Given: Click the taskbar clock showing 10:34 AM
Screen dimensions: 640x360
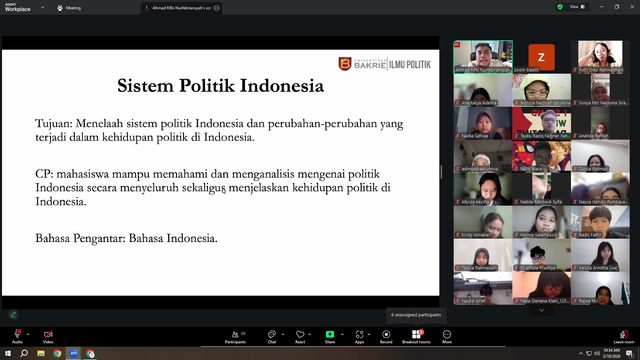Looking at the screenshot, I should (611, 353).
